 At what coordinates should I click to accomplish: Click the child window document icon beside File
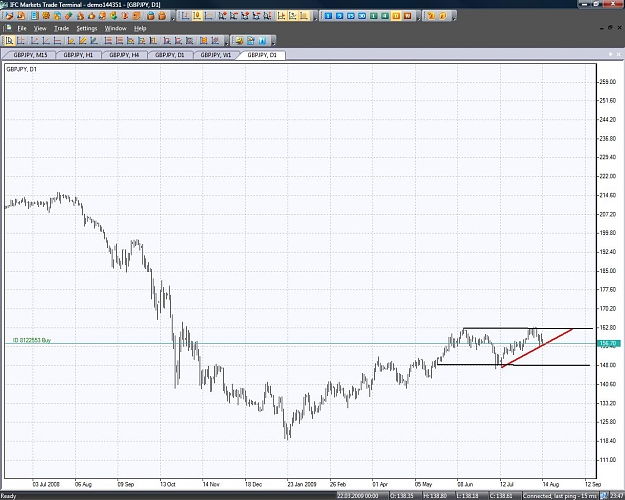coord(8,28)
